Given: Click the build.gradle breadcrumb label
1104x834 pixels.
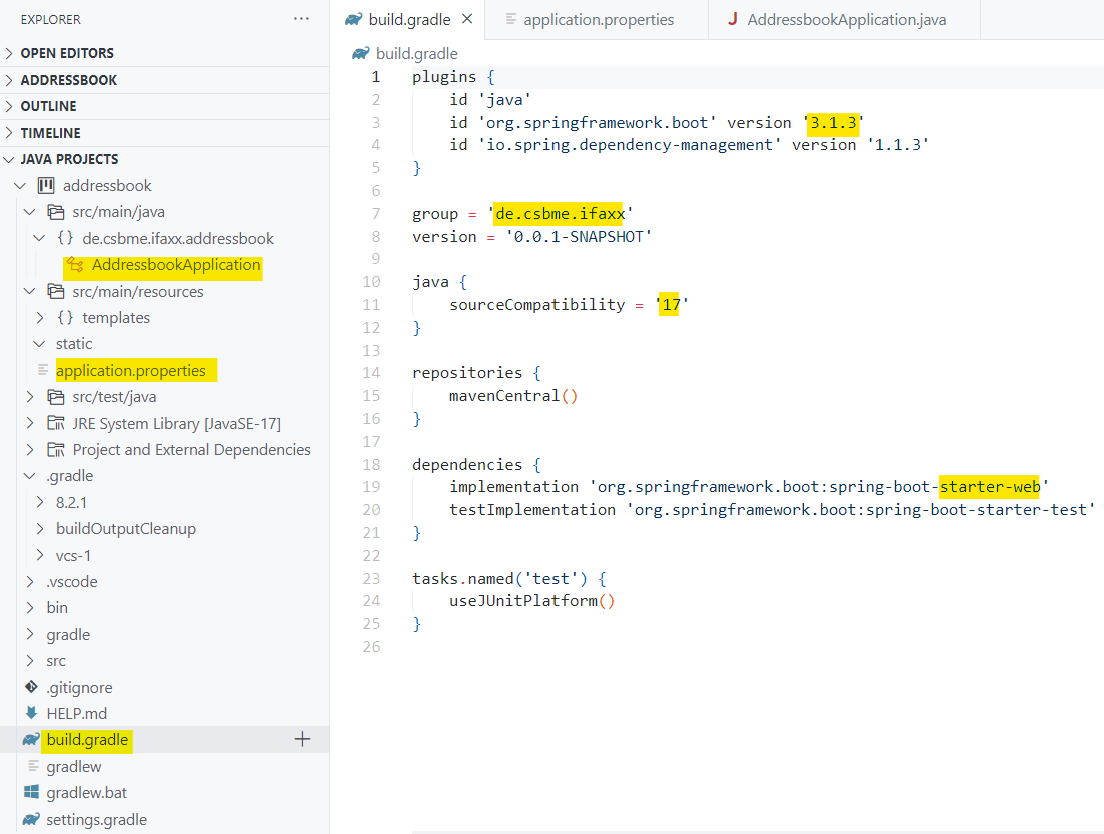Looking at the screenshot, I should tap(417, 53).
